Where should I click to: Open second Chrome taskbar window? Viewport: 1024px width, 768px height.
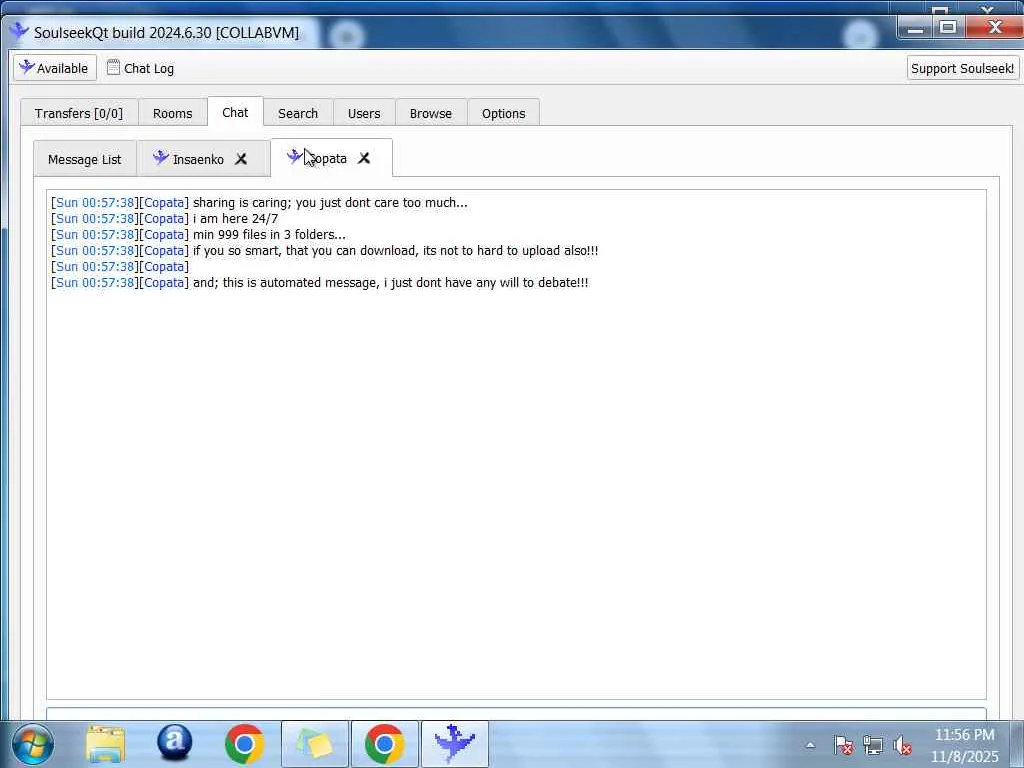click(x=385, y=744)
